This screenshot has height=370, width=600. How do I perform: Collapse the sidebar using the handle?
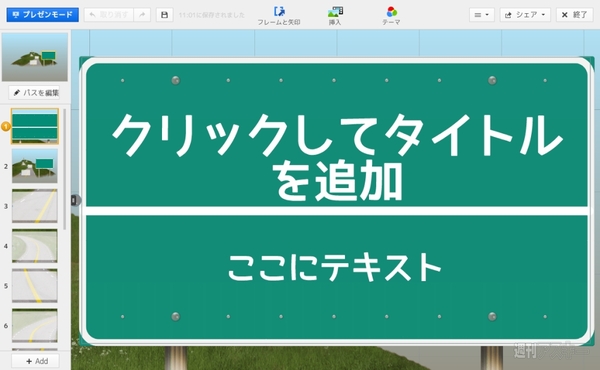point(75,200)
